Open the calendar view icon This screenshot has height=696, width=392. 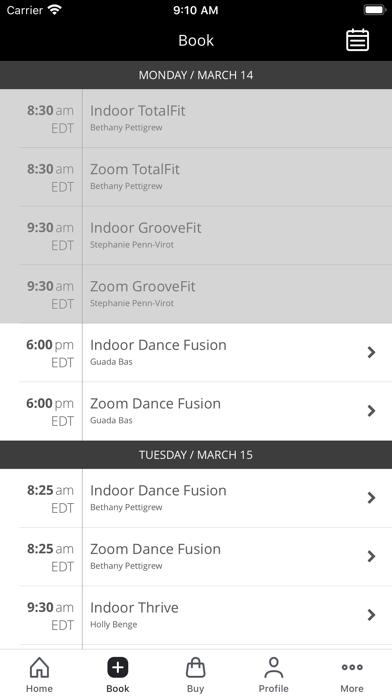click(357, 40)
